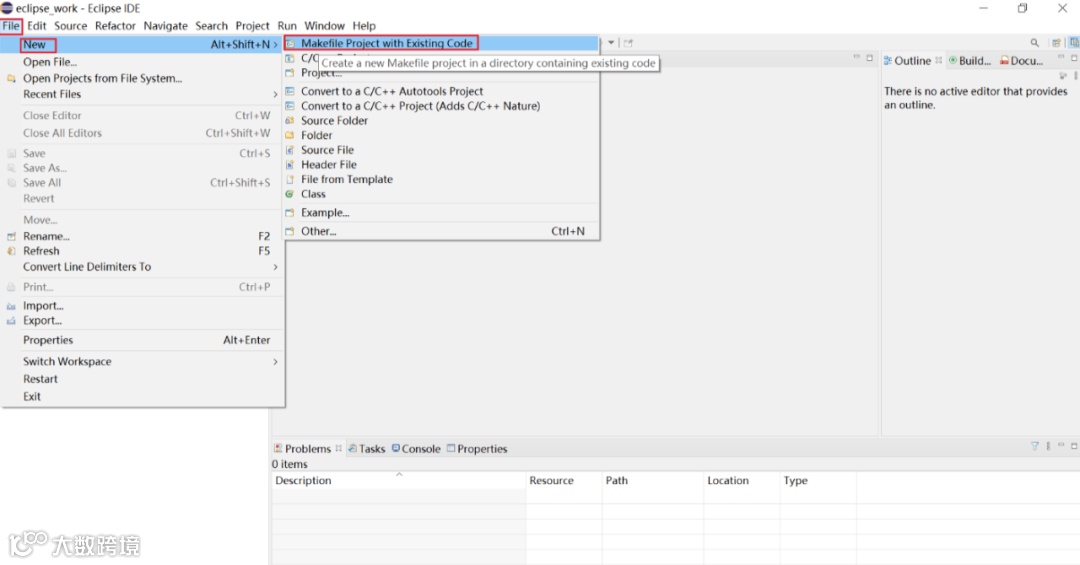Click the search magnifier icon in toolbar
Viewport: 1080px width, 565px height.
tap(1035, 43)
